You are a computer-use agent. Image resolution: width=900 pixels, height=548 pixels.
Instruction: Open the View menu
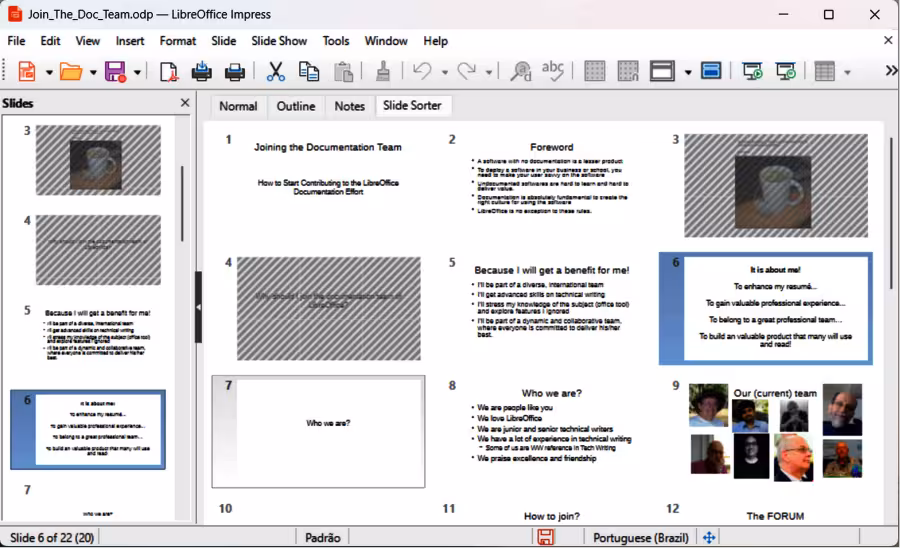tap(87, 41)
